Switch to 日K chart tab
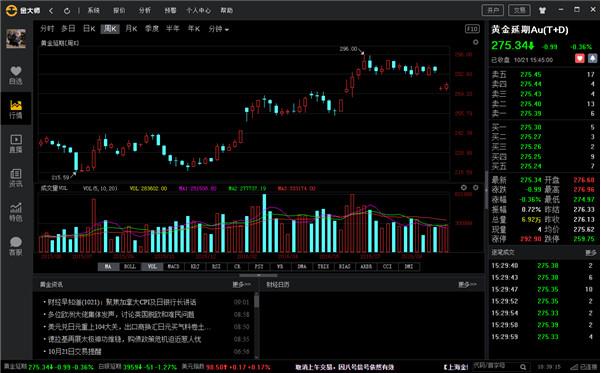601x373 pixels. click(x=89, y=29)
